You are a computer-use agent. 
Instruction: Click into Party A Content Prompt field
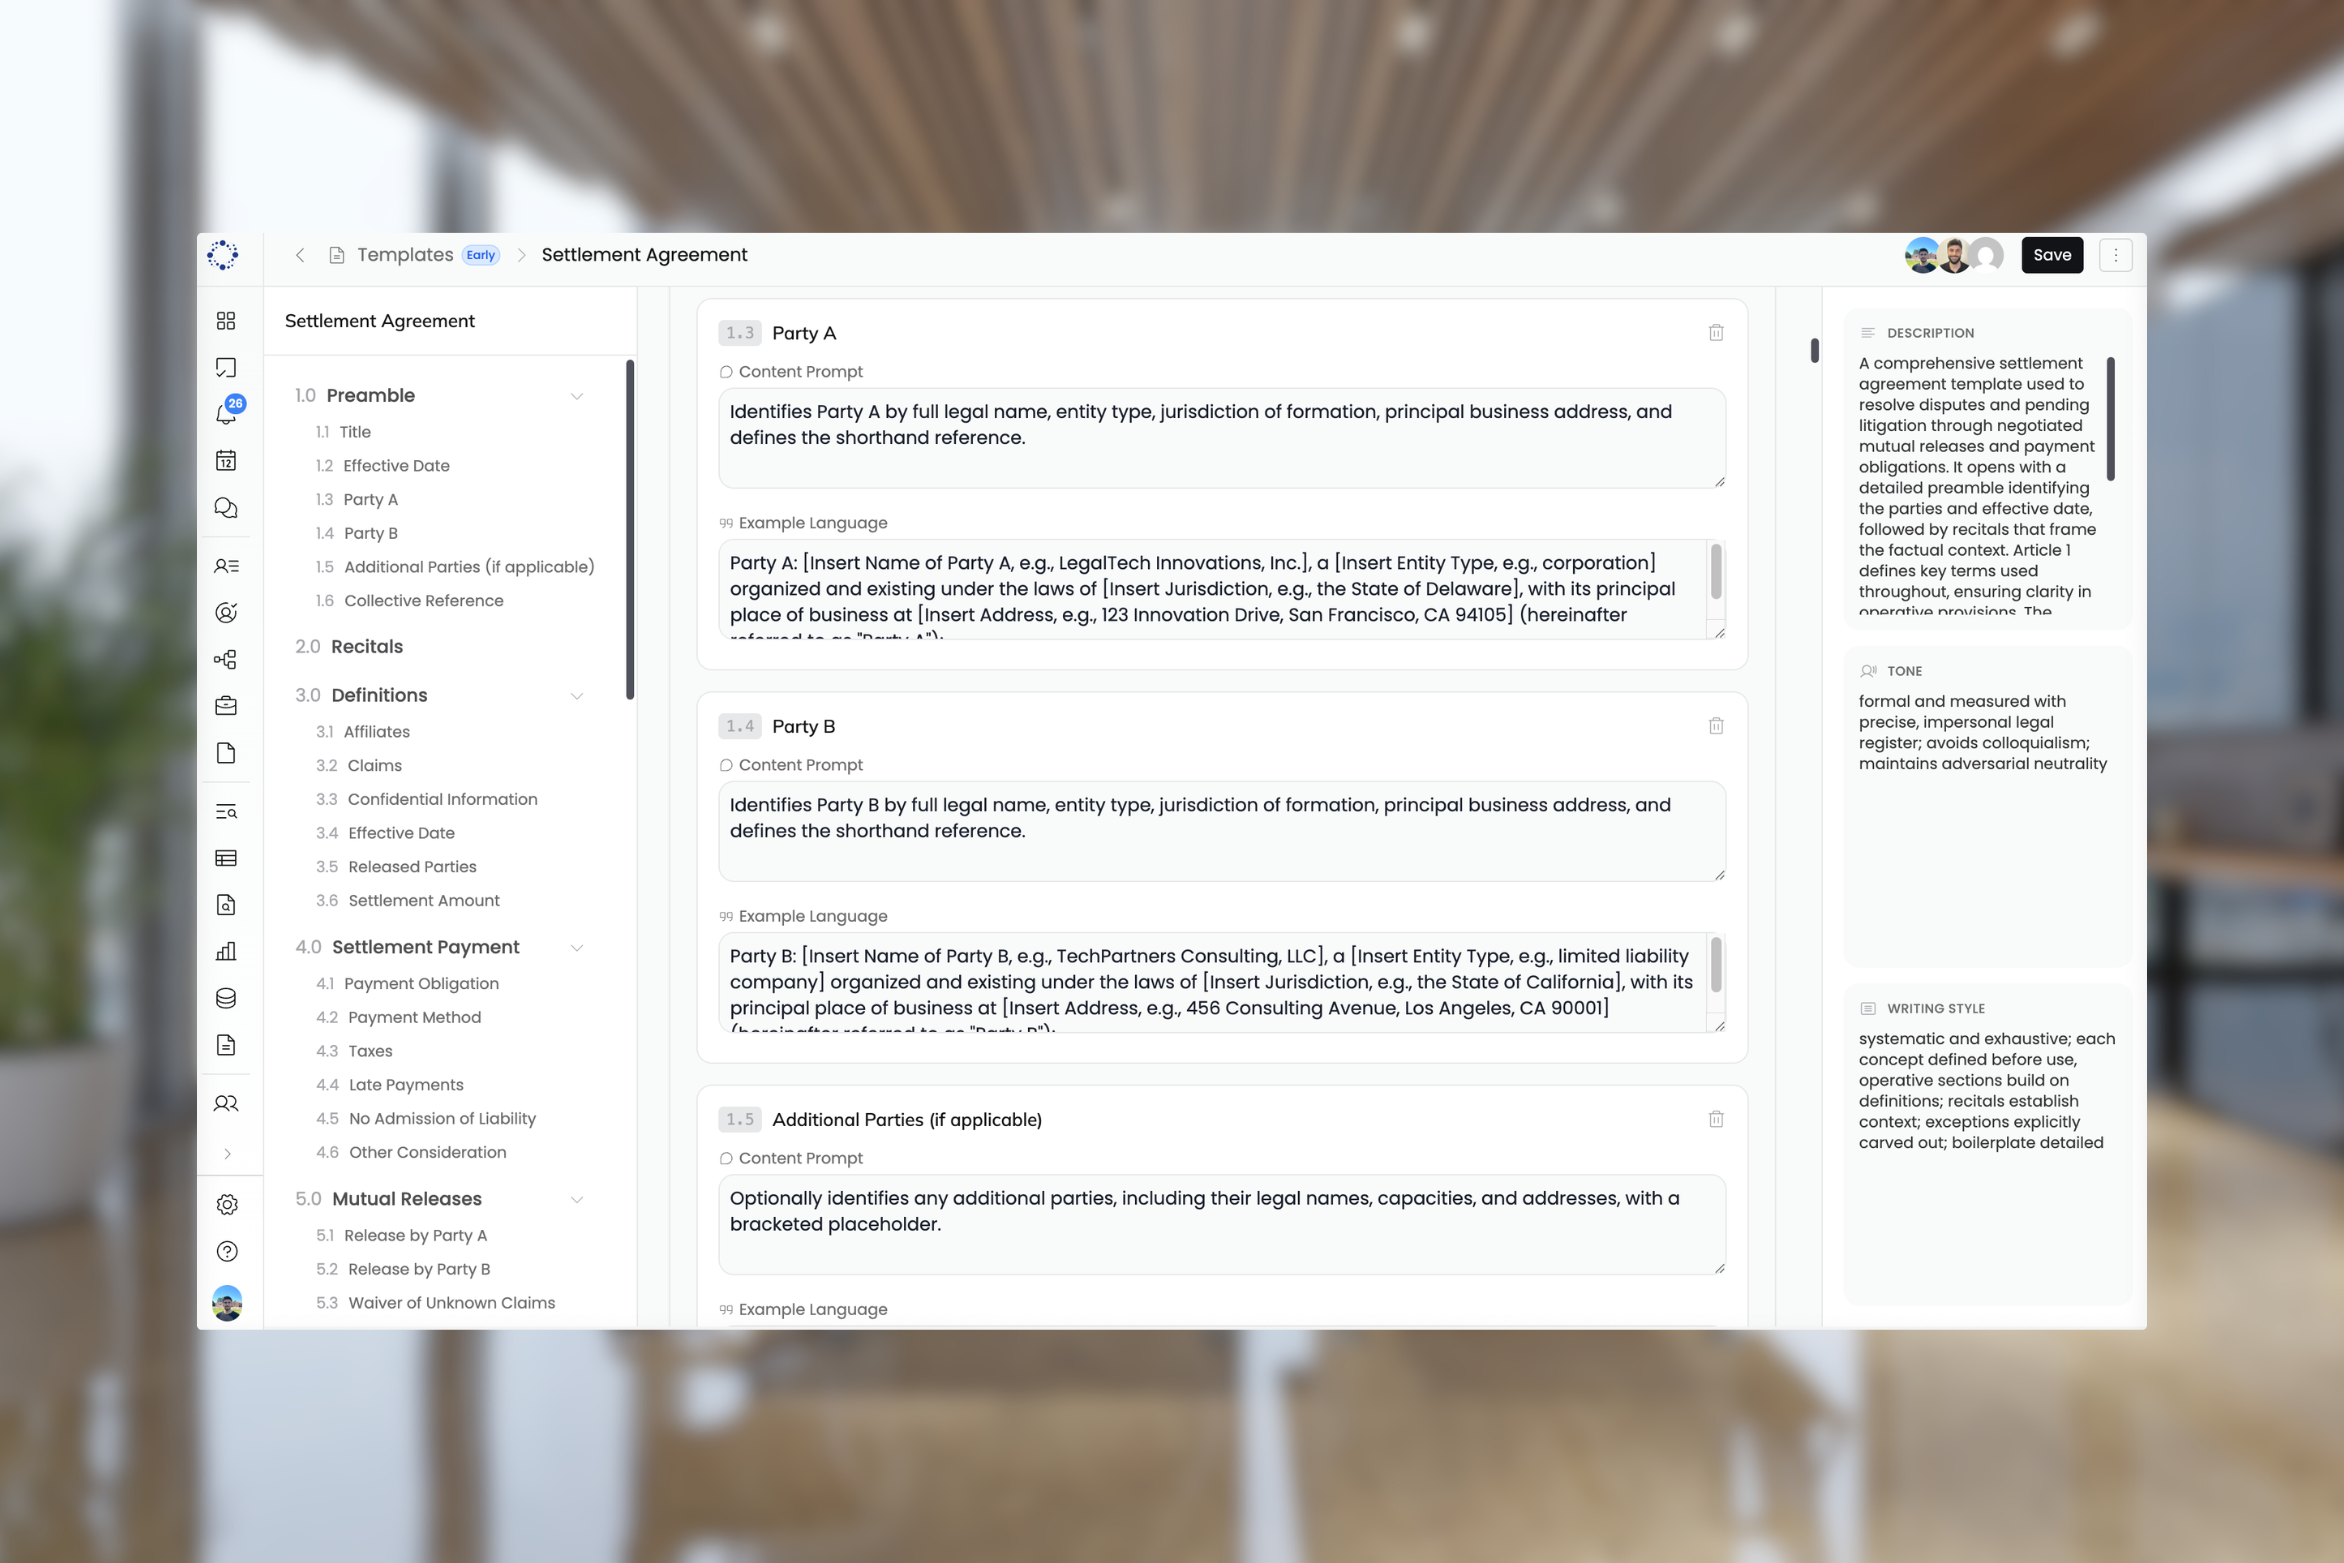coord(1220,438)
